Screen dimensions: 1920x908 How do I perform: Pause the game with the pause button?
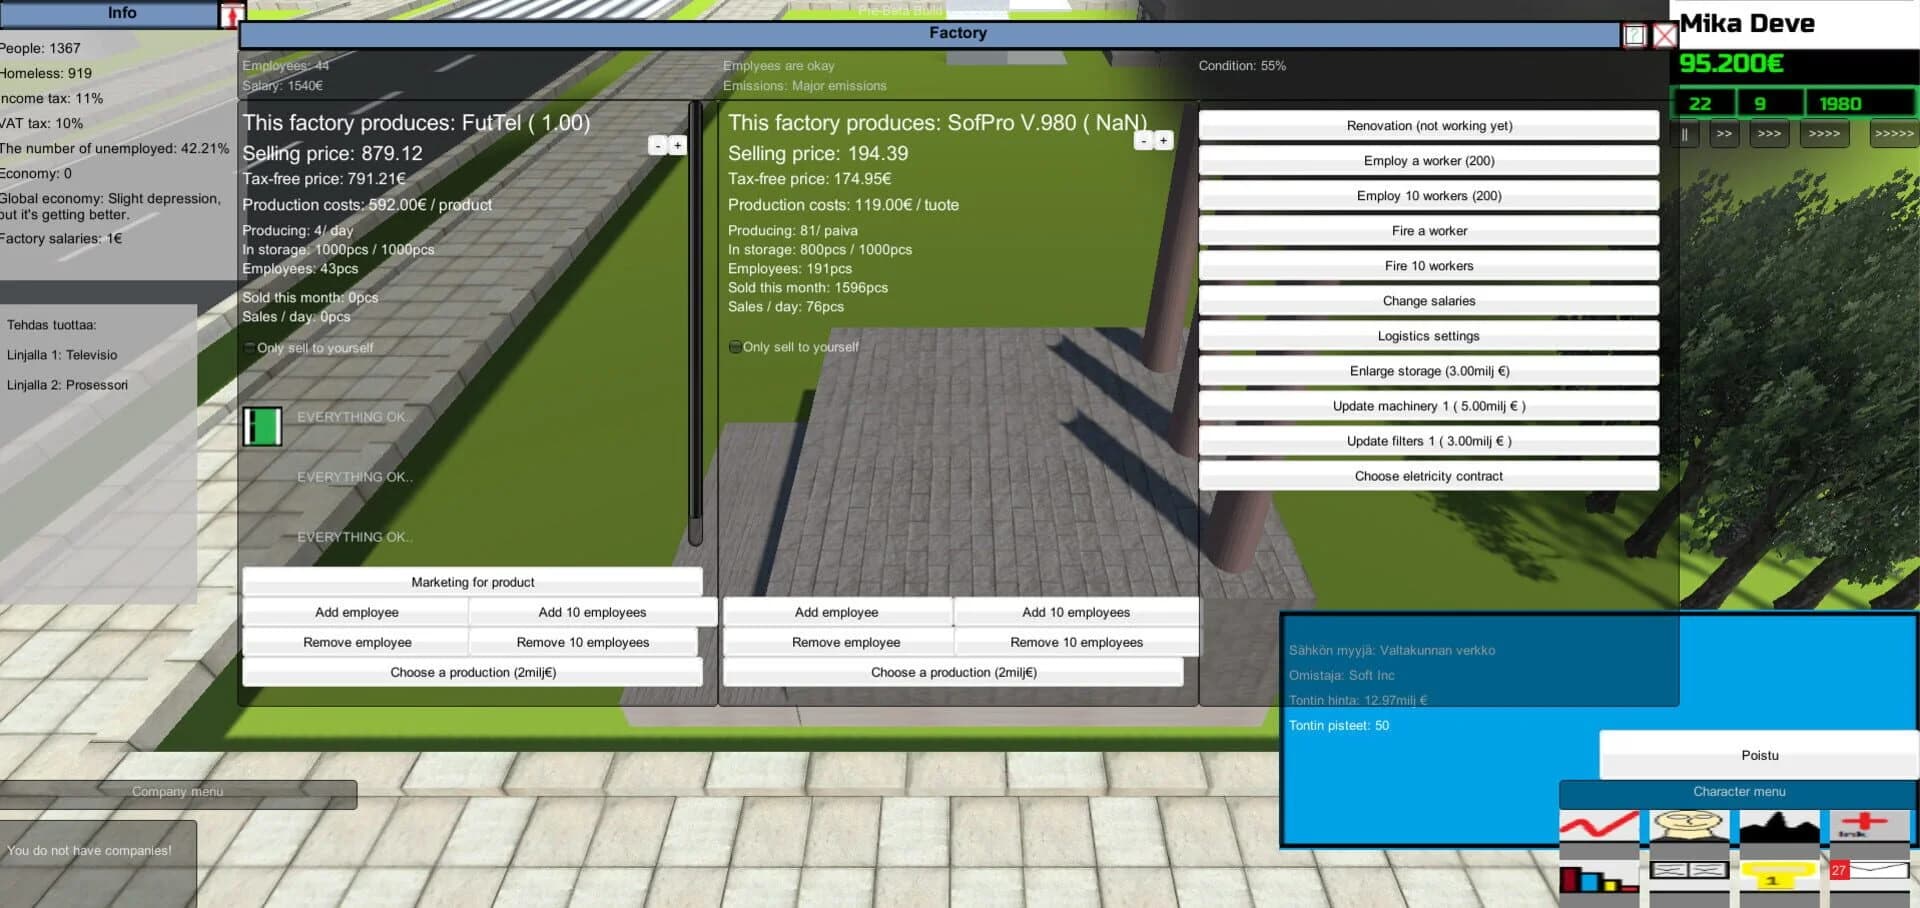point(1684,133)
